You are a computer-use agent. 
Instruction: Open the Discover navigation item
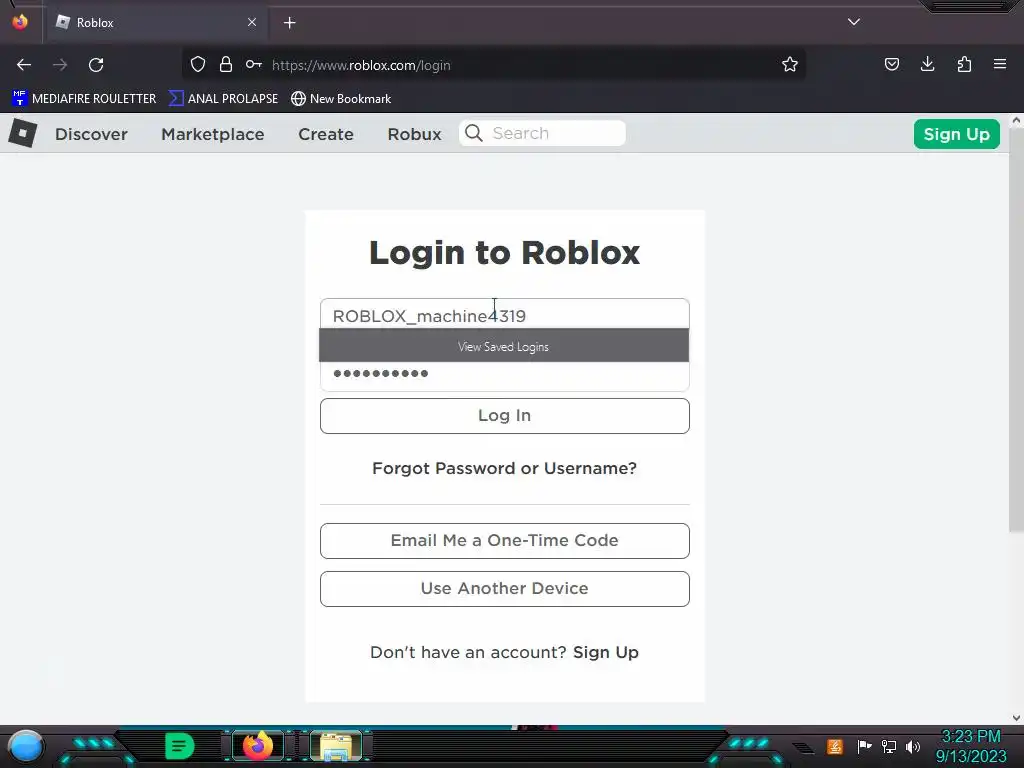[x=91, y=134]
